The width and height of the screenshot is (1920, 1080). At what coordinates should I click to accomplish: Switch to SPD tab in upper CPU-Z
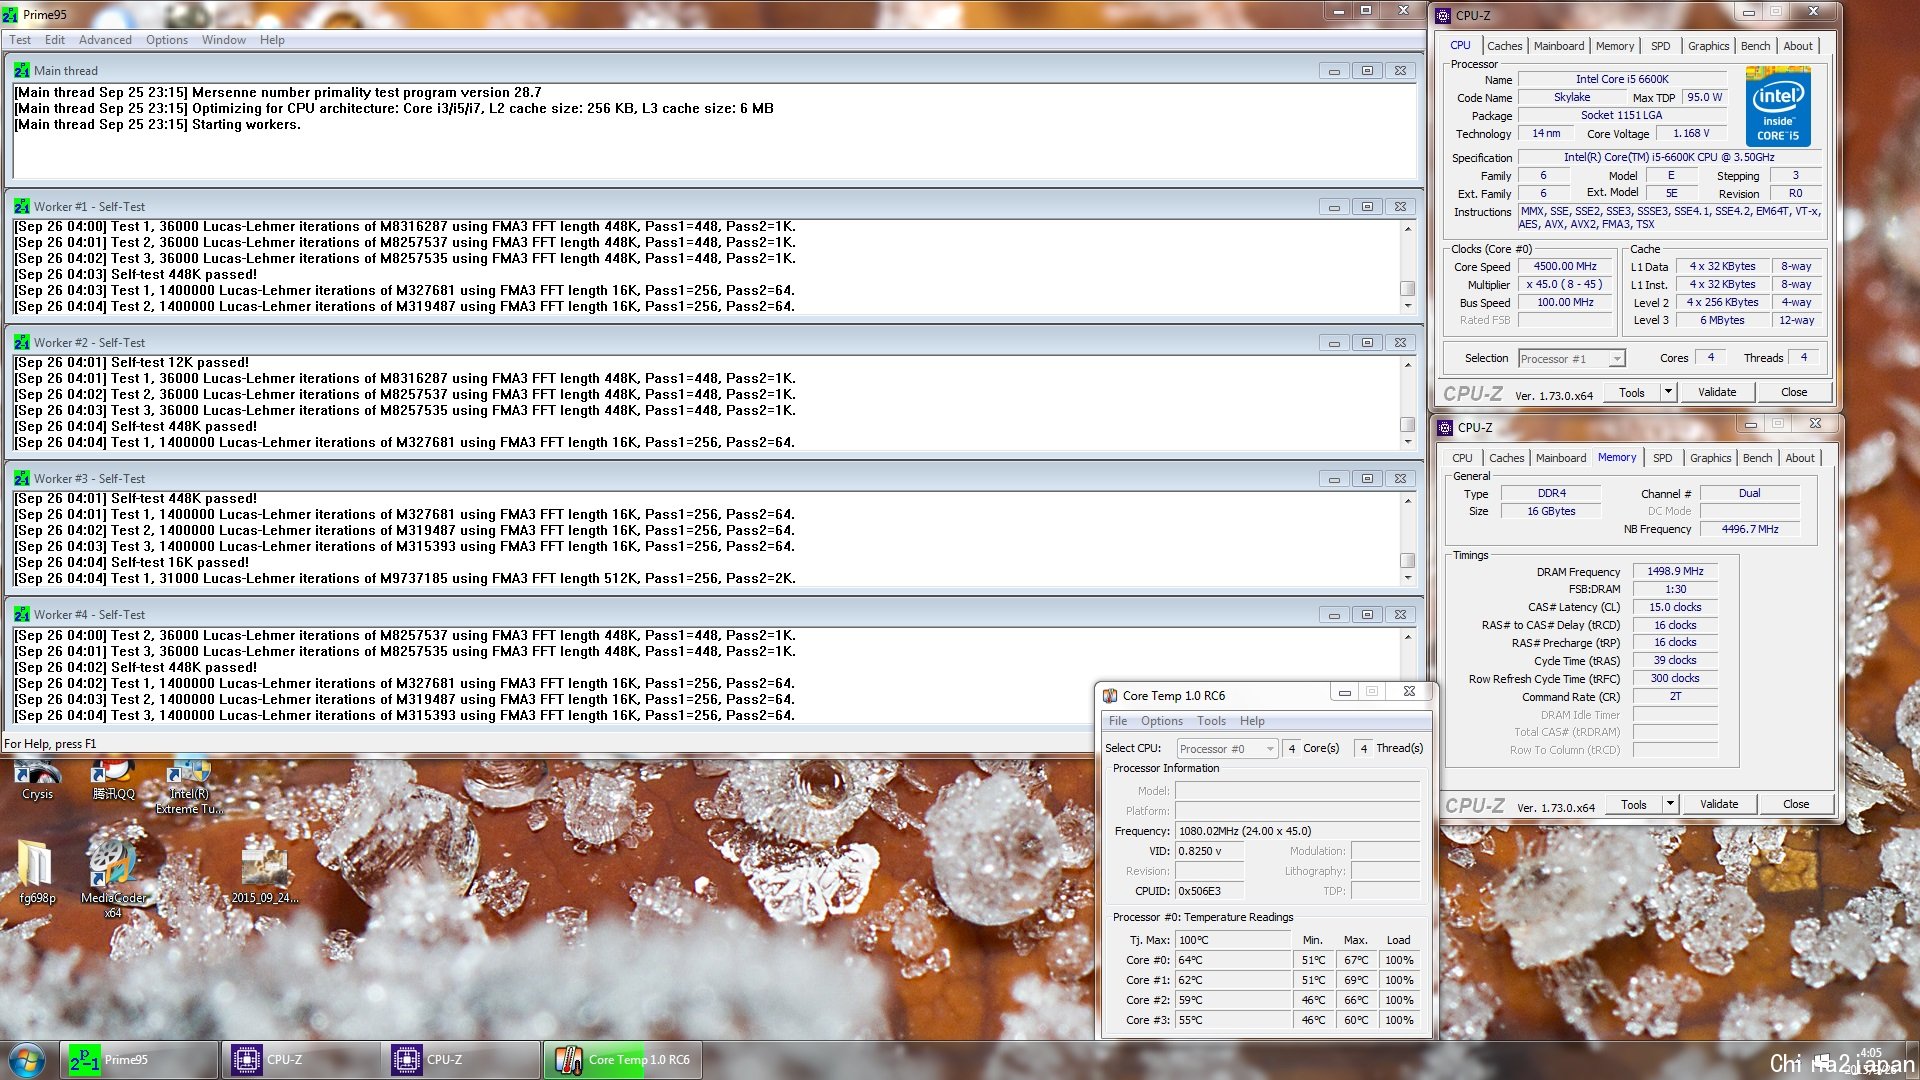click(1661, 46)
